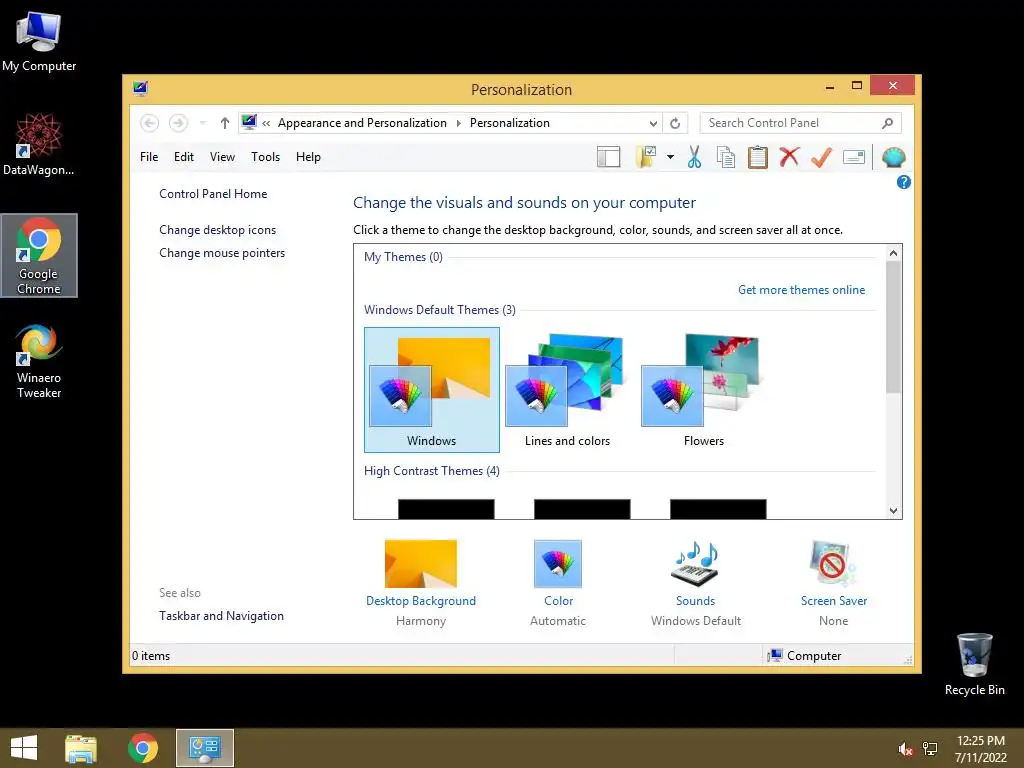The image size is (1024, 768).
Task: Open the recent locations dropdown arrow
Action: pyautogui.click(x=203, y=123)
